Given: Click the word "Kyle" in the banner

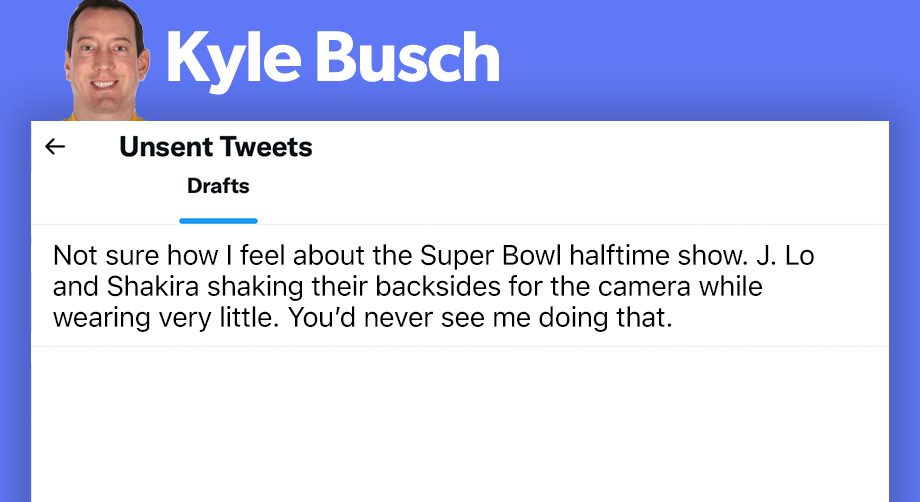Looking at the screenshot, I should click(234, 59).
